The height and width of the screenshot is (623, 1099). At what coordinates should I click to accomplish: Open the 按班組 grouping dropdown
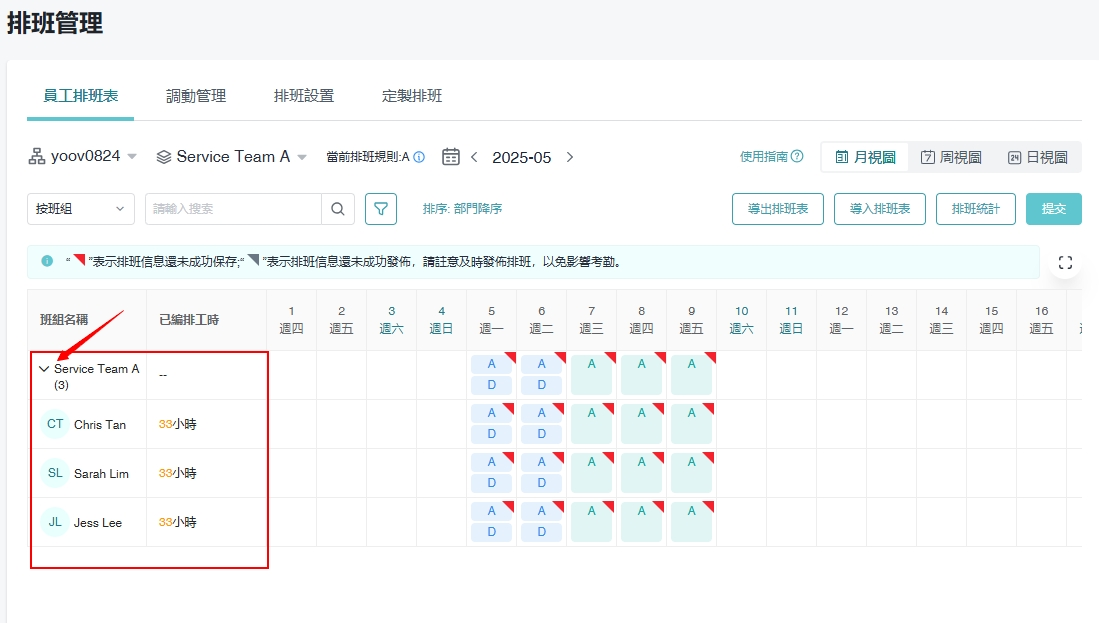(x=80, y=209)
